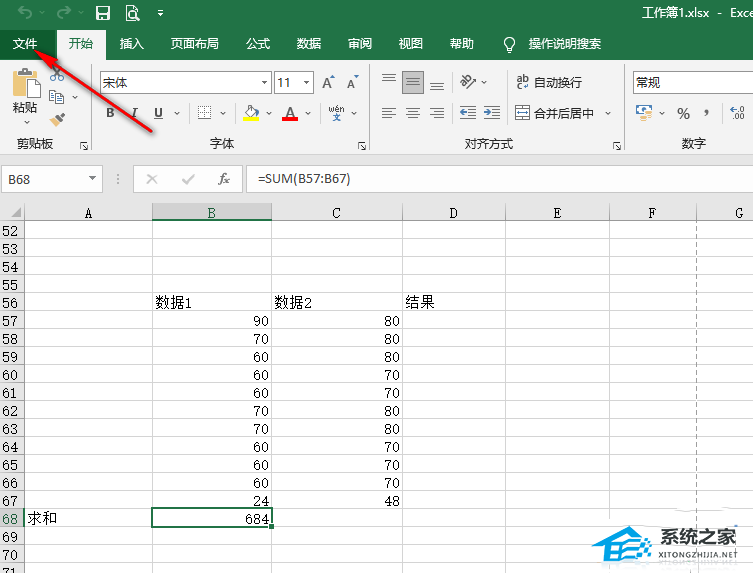Open the clipboard pane launcher
Screen dimensions: 753x573
(84, 146)
